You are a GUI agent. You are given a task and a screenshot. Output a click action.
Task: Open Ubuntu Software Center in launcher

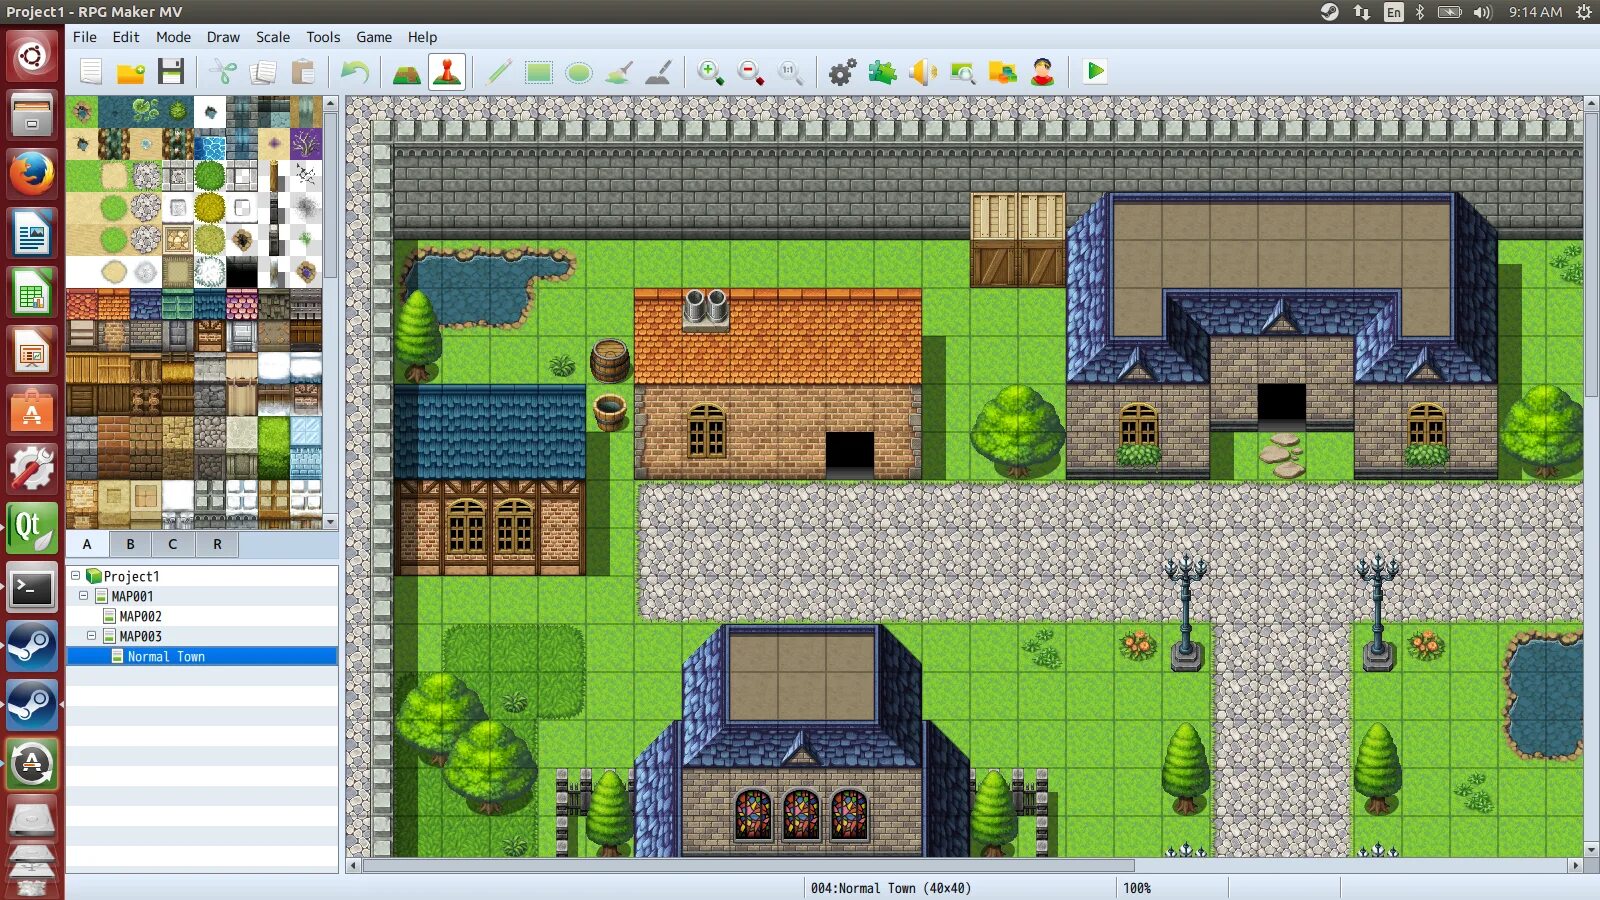tap(32, 410)
